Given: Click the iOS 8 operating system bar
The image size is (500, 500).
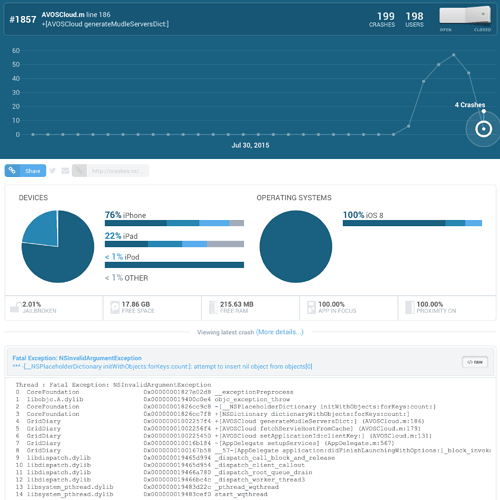Looking at the screenshot, I should [x=412, y=223].
